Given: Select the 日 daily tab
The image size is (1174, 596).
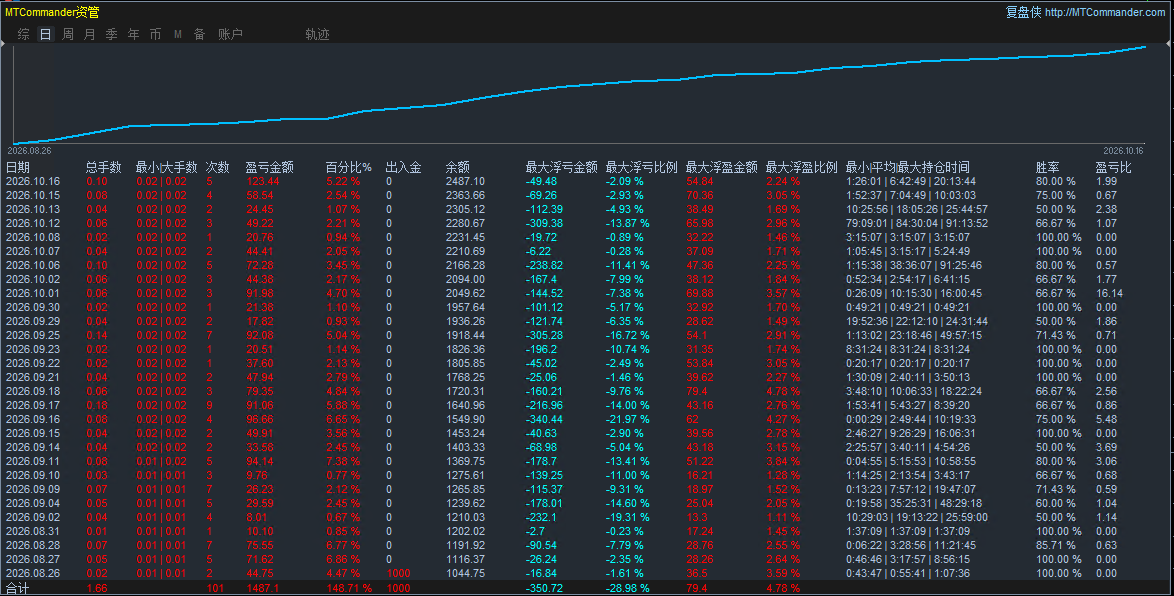Looking at the screenshot, I should pos(46,34).
